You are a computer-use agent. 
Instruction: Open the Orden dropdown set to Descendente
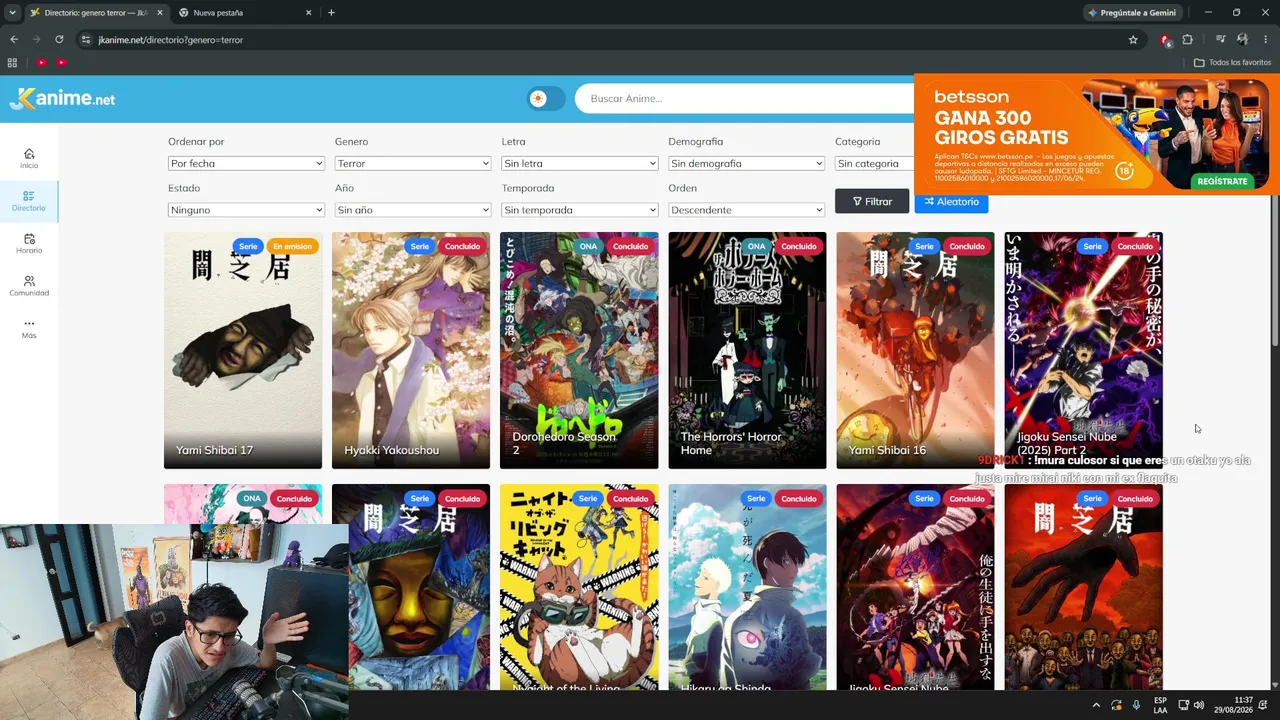pyautogui.click(x=747, y=210)
